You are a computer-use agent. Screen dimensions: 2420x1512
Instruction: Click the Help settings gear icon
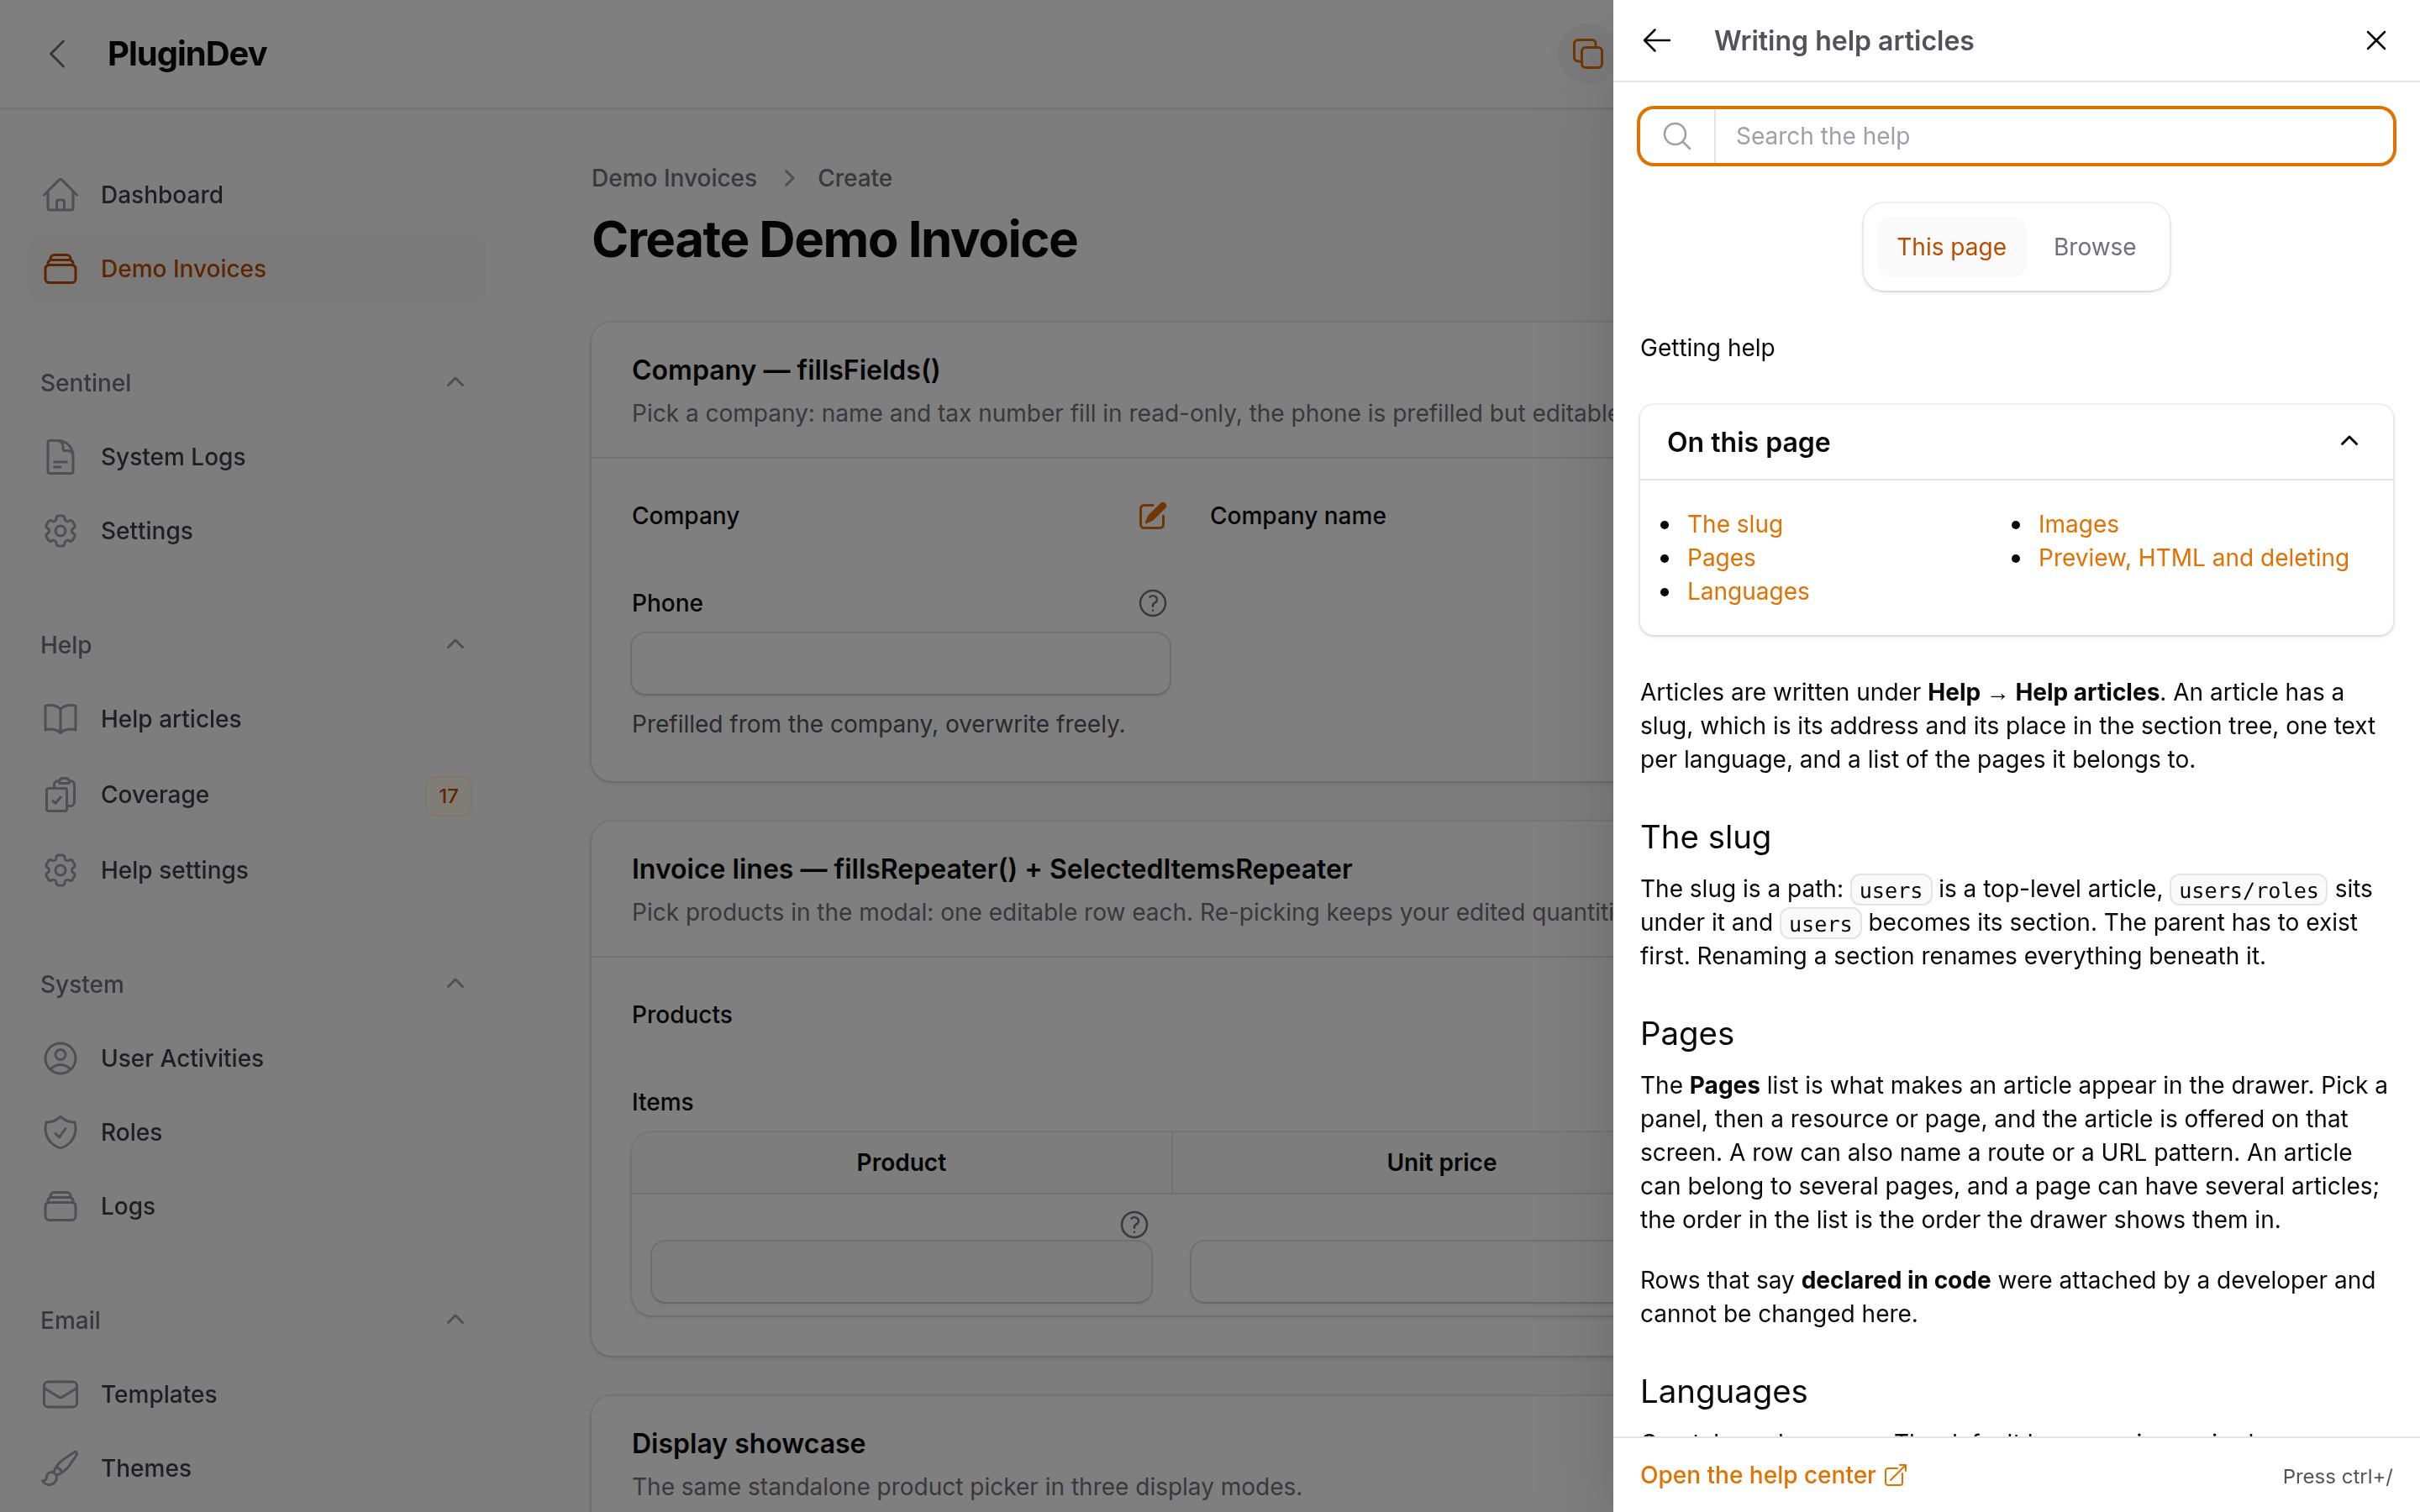[60, 870]
